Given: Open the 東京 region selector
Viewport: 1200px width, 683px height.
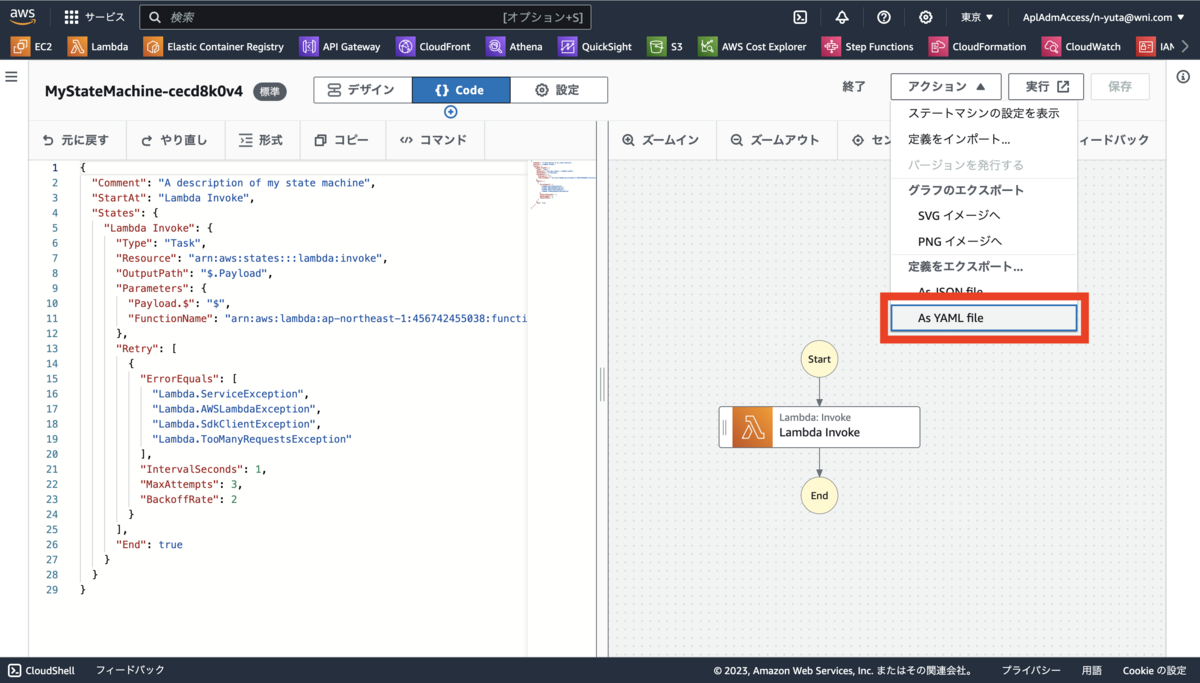Looking at the screenshot, I should pos(977,17).
